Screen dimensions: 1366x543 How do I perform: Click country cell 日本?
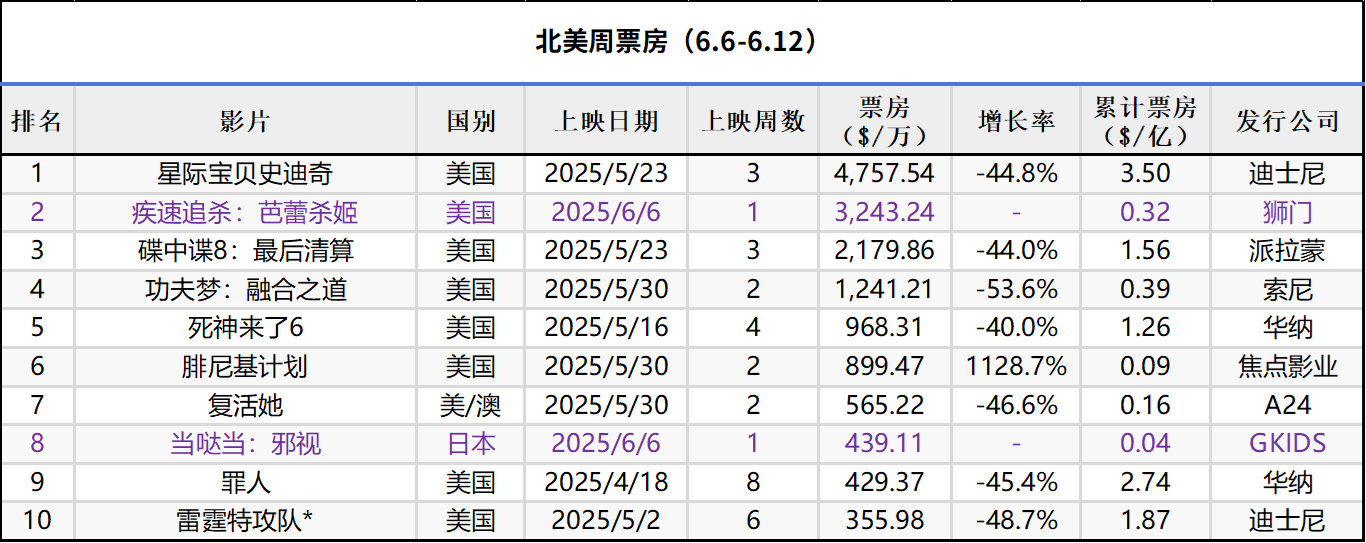[471, 444]
